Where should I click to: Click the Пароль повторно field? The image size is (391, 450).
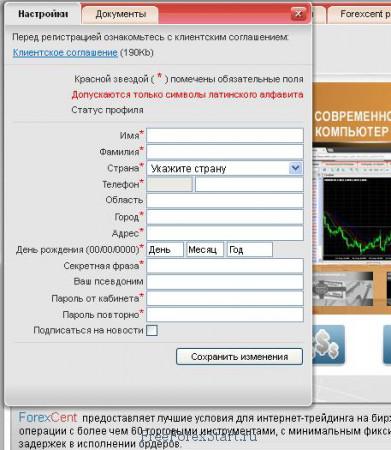[x=225, y=315]
